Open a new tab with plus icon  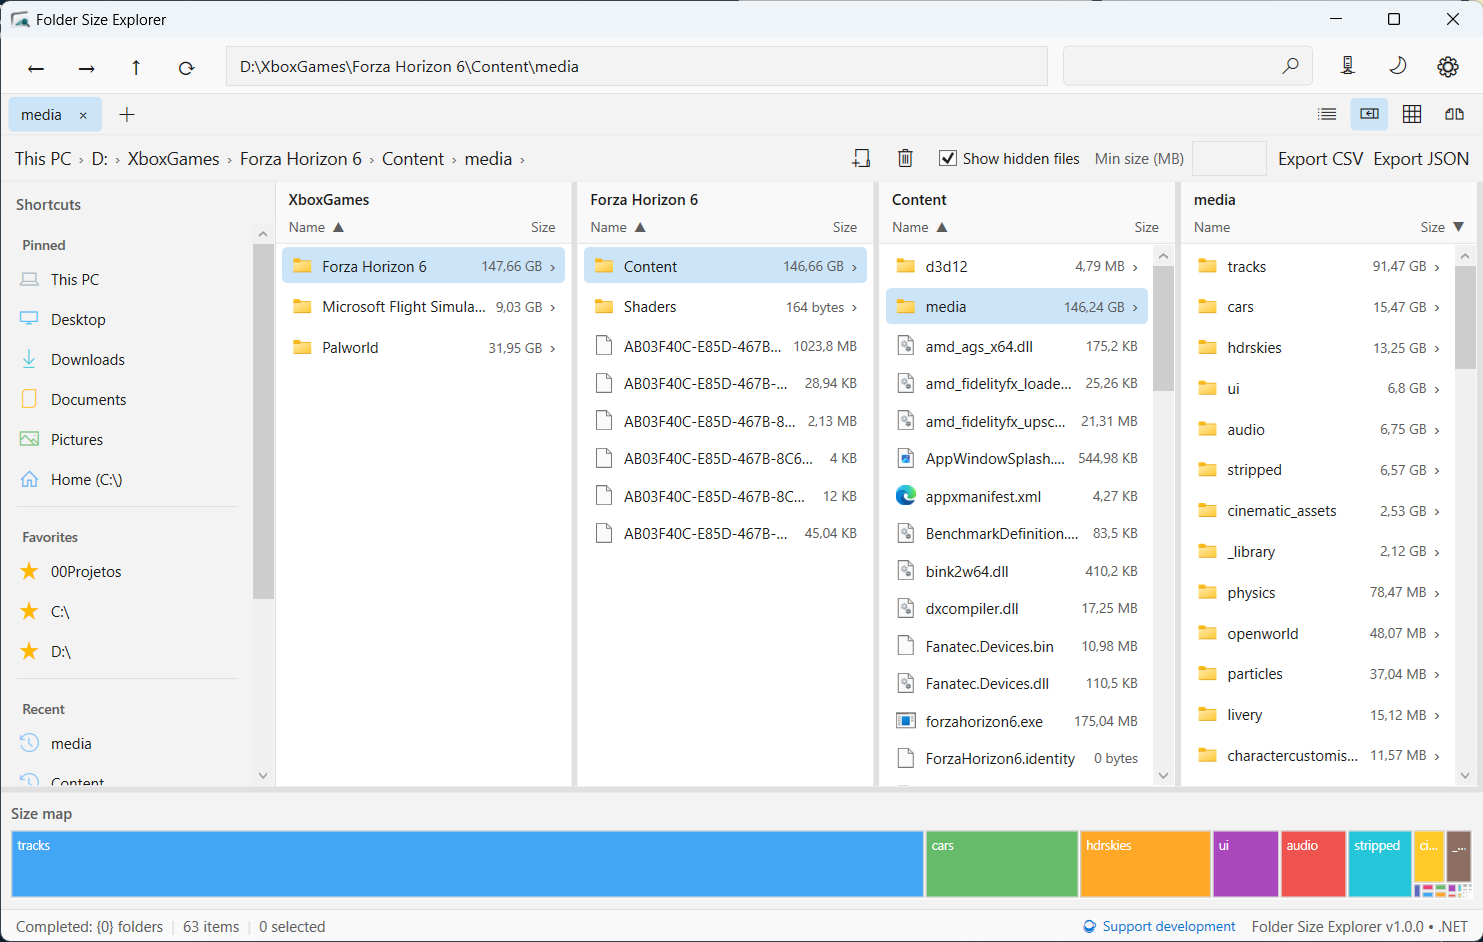127,114
